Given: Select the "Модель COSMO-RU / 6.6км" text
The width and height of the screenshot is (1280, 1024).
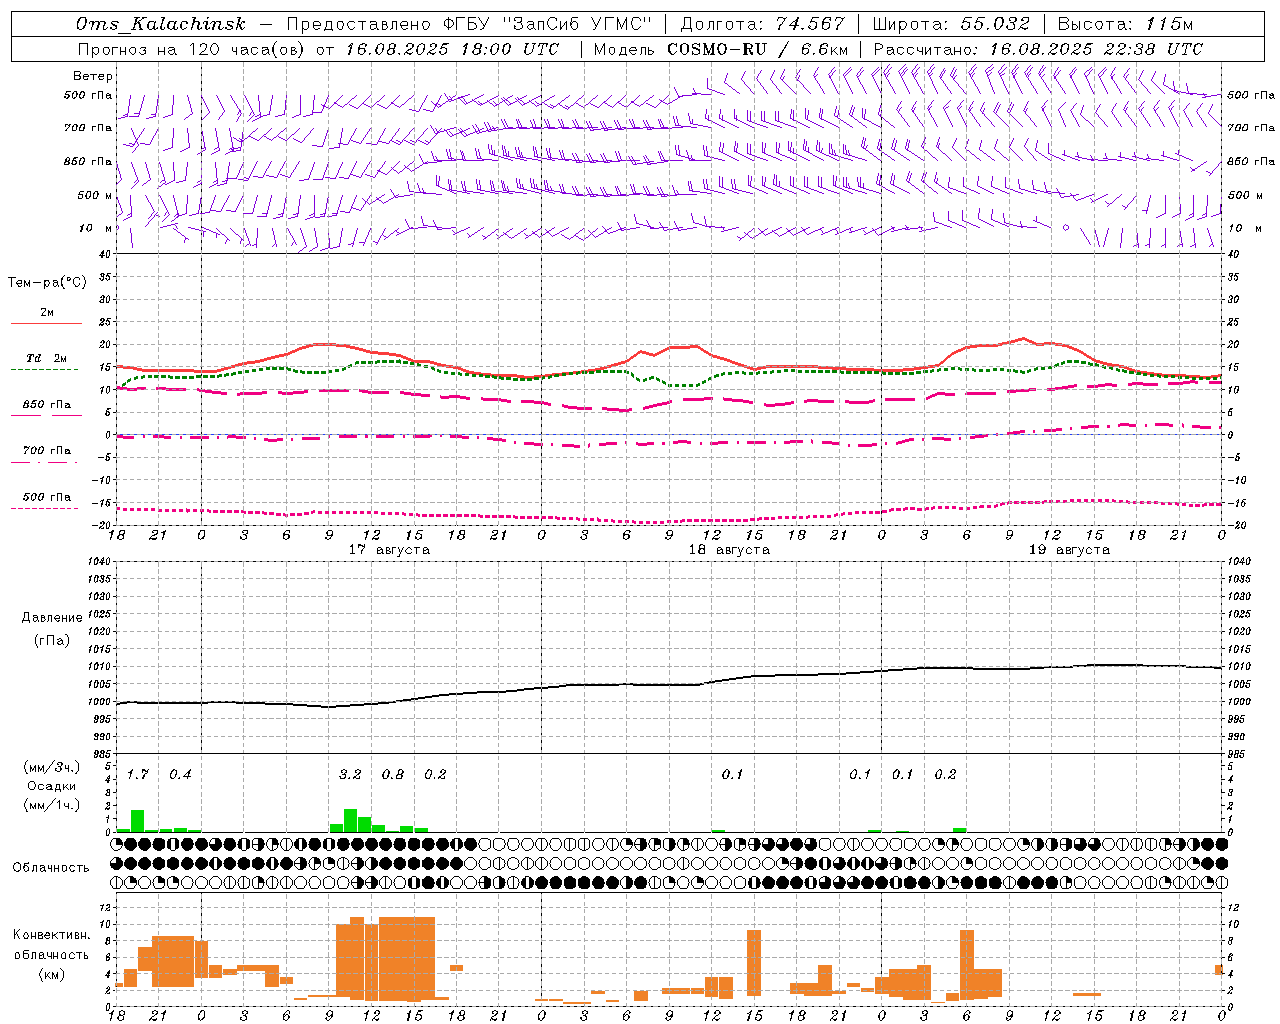Looking at the screenshot, I should tap(721, 49).
